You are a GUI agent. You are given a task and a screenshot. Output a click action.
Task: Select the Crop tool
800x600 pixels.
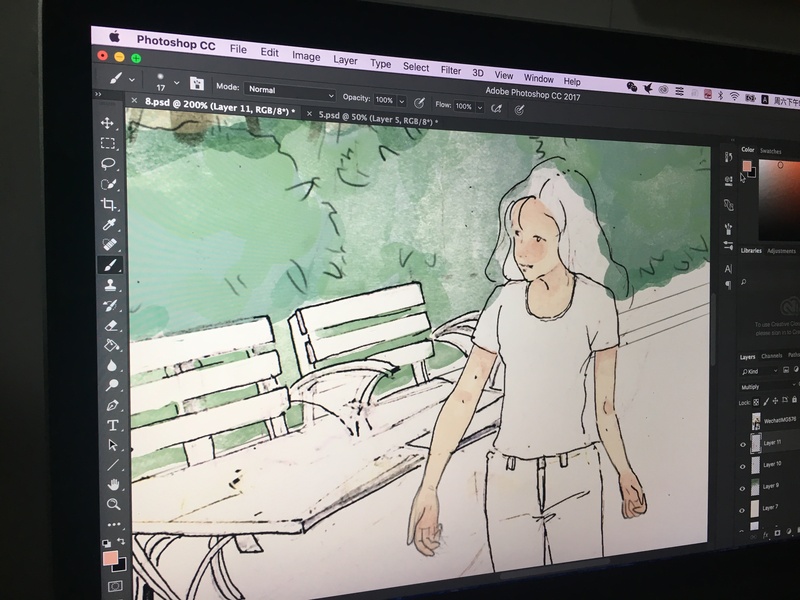(109, 205)
